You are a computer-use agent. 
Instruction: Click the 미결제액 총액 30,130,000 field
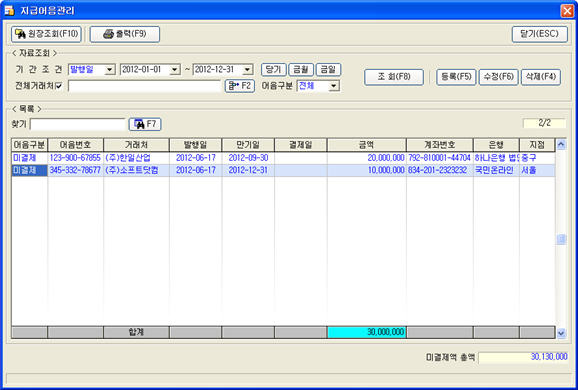523,357
